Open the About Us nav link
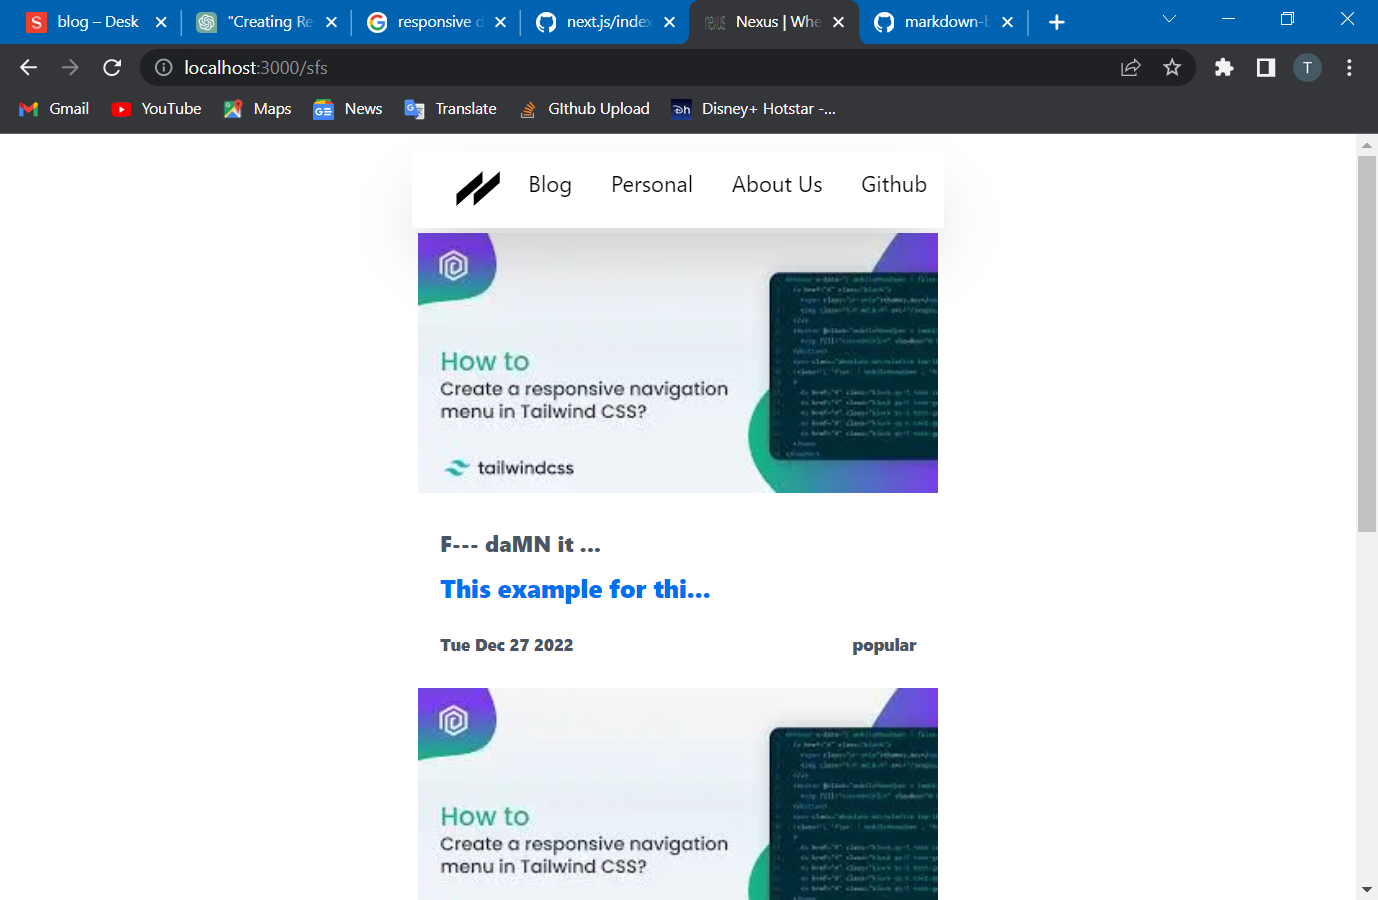The width and height of the screenshot is (1378, 900). pos(777,185)
